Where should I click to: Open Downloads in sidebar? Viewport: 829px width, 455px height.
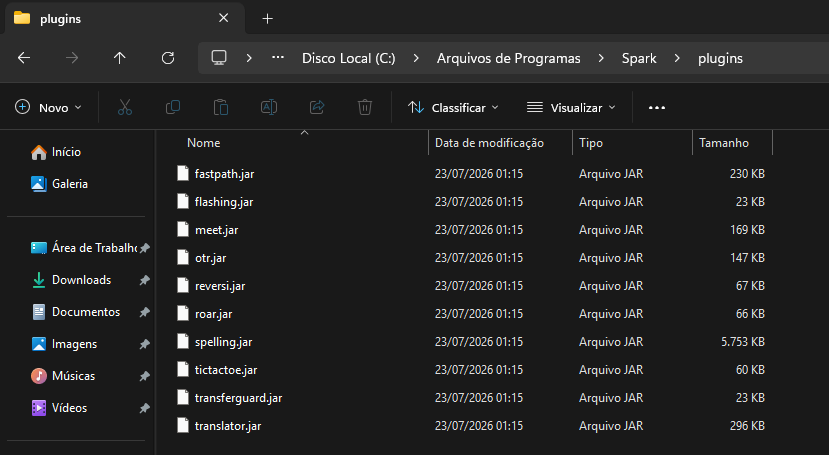tap(71, 280)
